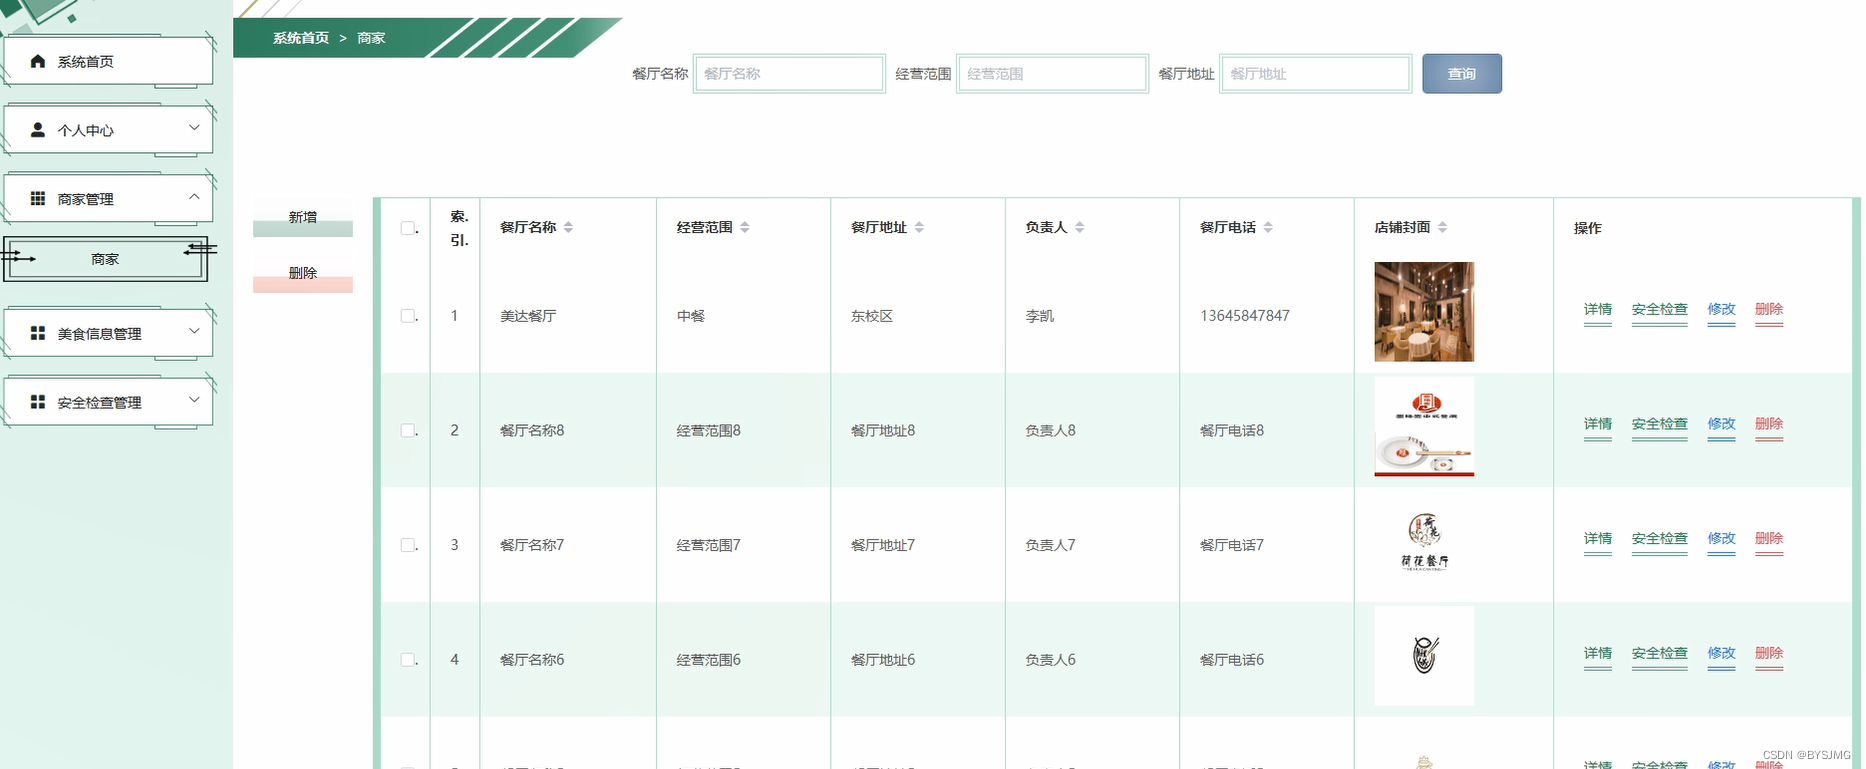Click 删除 for 餐厅名称7 row
This screenshot has height=769, width=1866.
click(x=1769, y=539)
